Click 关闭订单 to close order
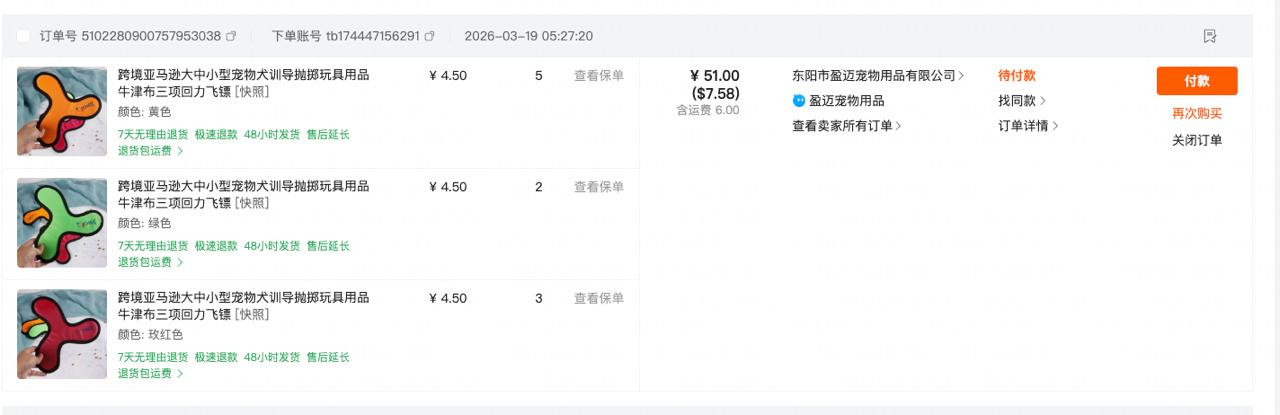This screenshot has height=415, width=1280. pos(1197,141)
